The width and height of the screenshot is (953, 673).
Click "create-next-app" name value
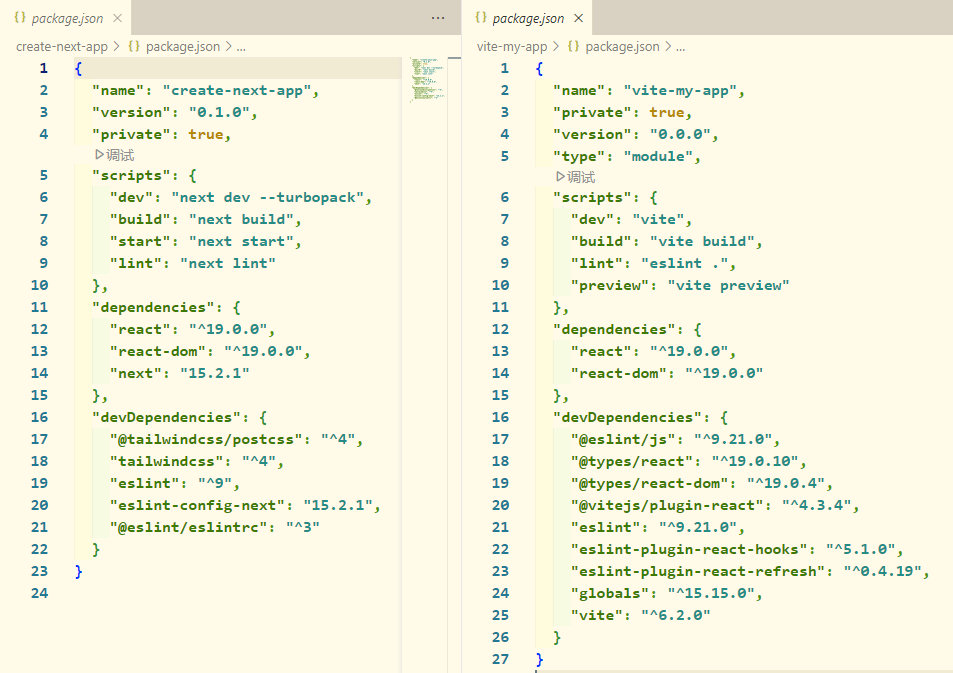click(x=236, y=90)
